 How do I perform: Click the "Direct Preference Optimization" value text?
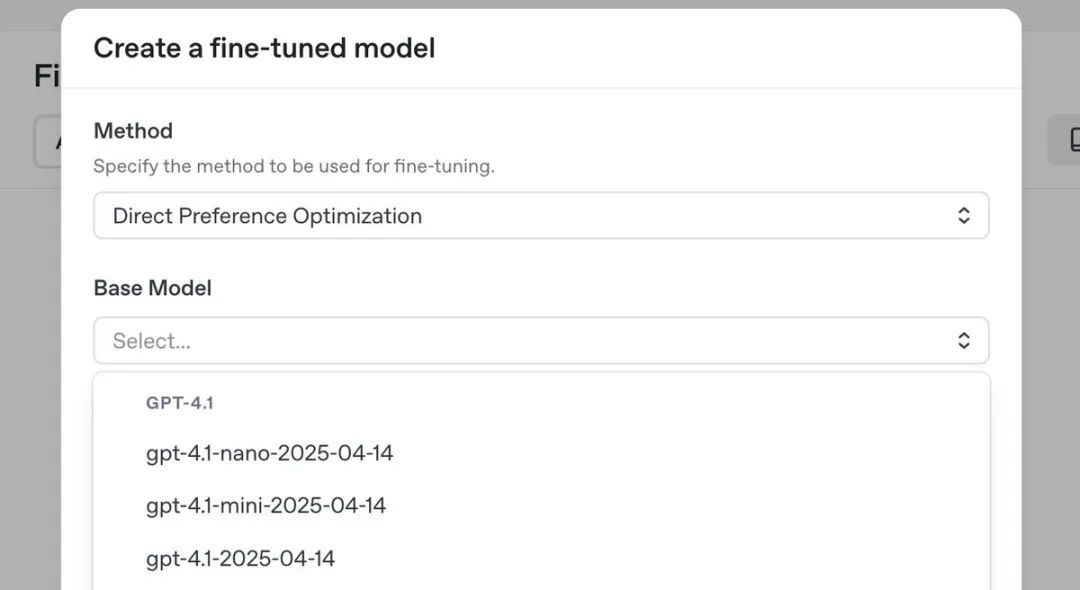267,216
